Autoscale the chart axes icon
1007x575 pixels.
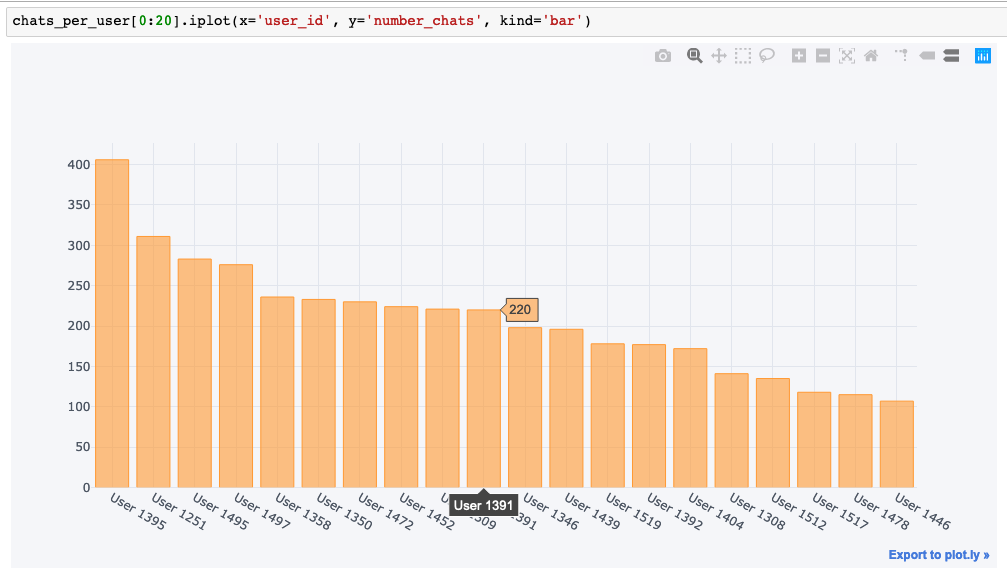[x=847, y=56]
